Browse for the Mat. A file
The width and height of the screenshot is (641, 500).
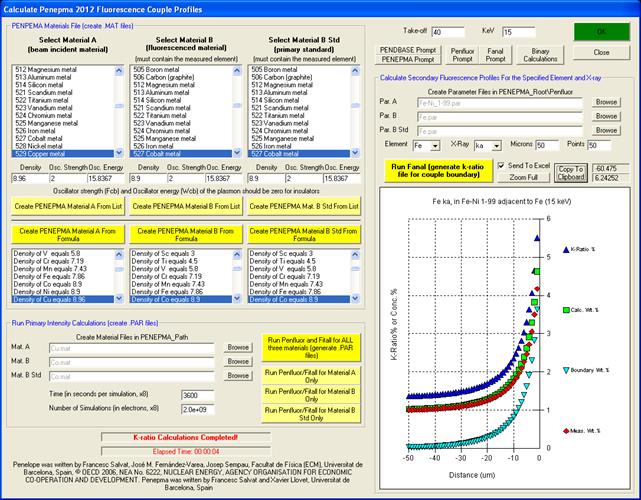(238, 347)
